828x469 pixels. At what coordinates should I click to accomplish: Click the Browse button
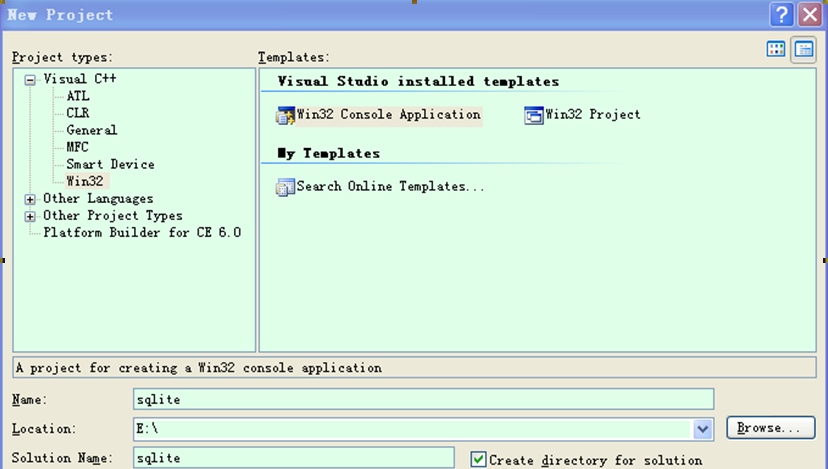pos(770,427)
